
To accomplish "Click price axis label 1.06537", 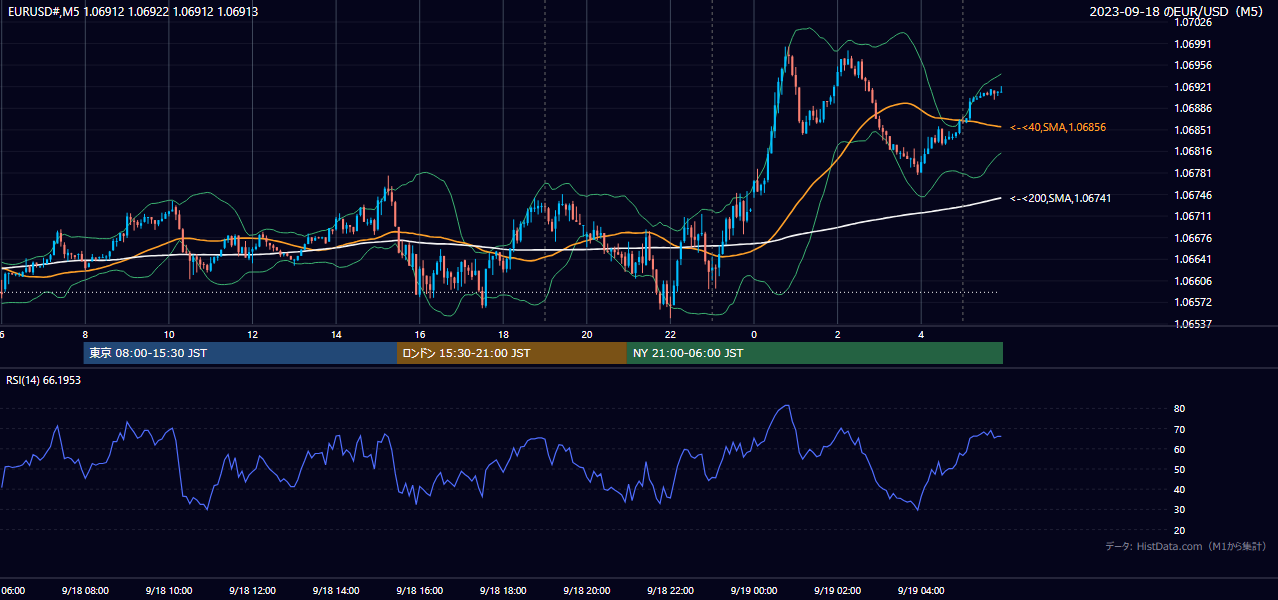I will coord(1192,324).
